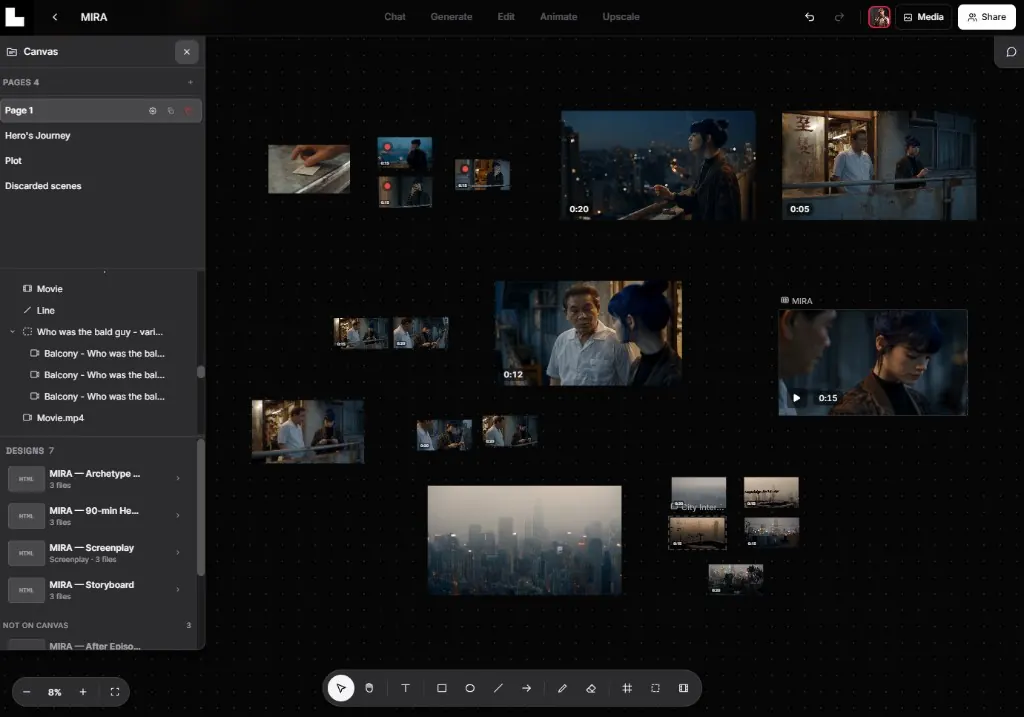Select the Text tool in bottom toolbar
Viewport: 1024px width, 717px height.
[406, 688]
